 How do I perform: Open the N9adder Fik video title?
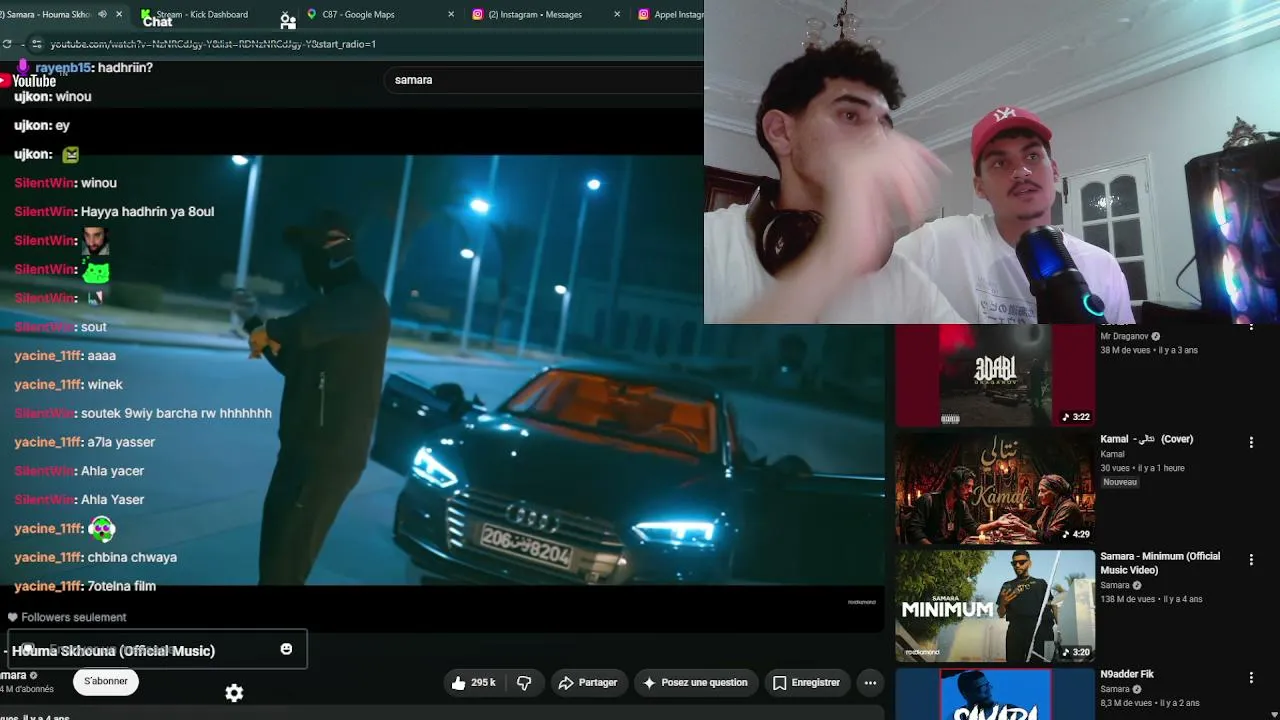click(x=1127, y=675)
